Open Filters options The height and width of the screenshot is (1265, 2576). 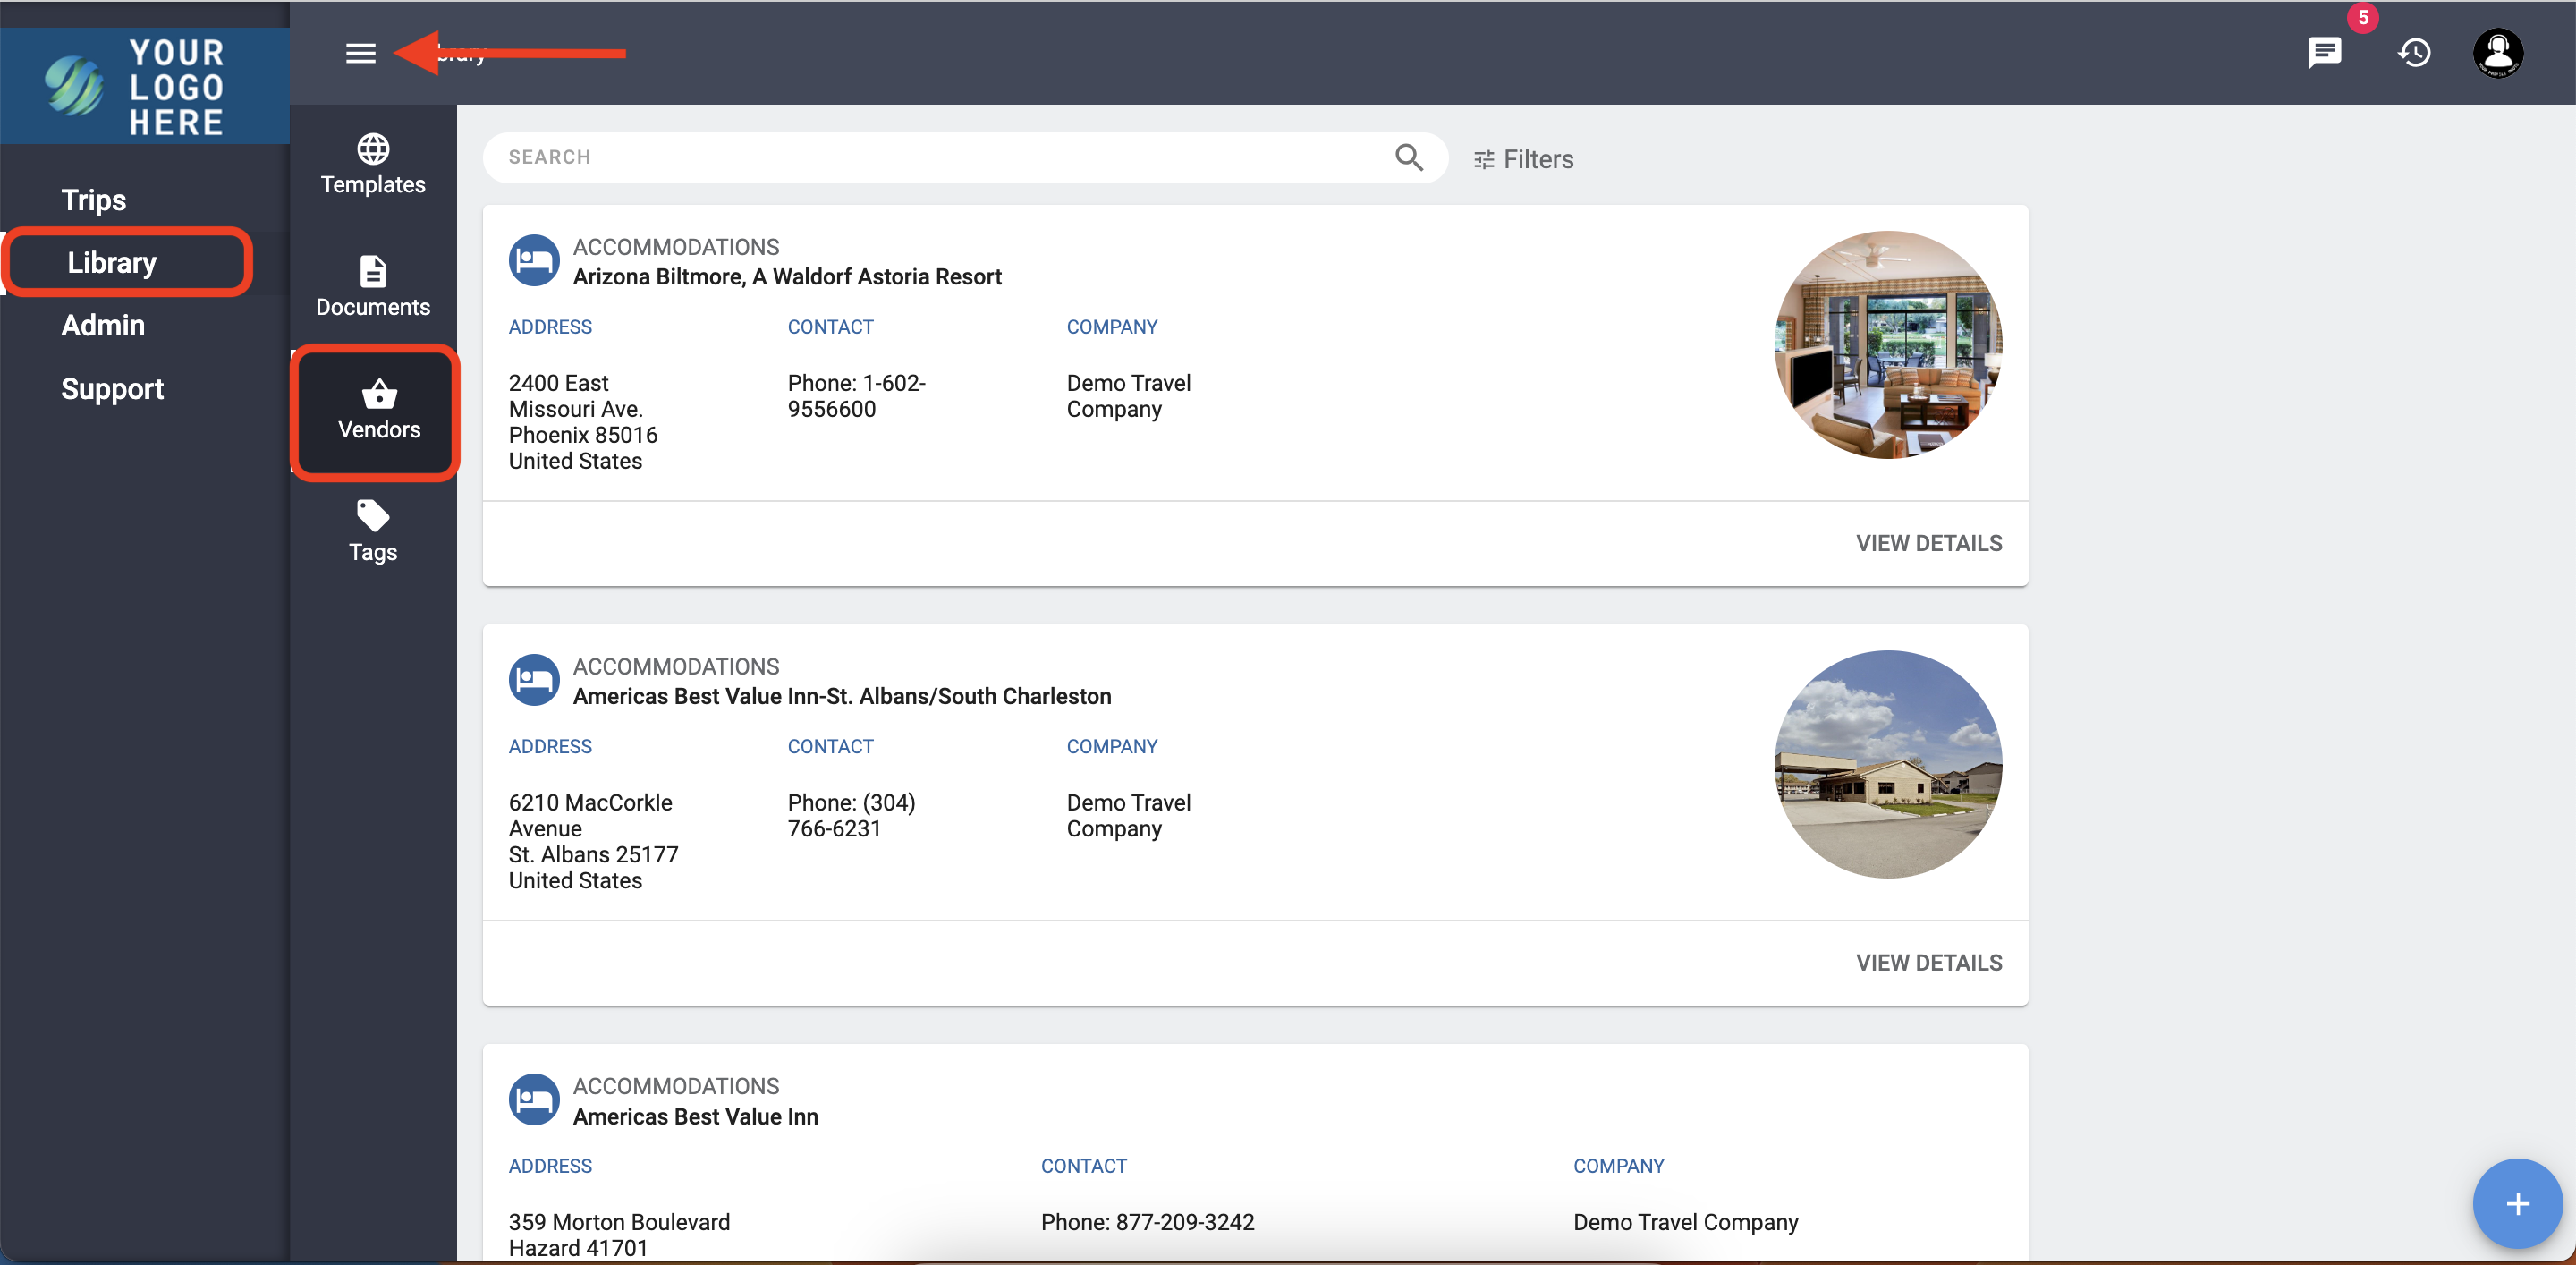tap(1523, 159)
